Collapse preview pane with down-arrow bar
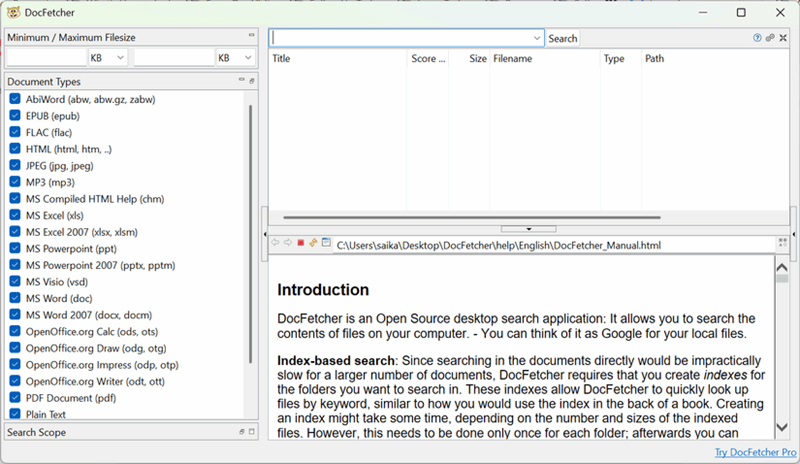 (x=529, y=229)
